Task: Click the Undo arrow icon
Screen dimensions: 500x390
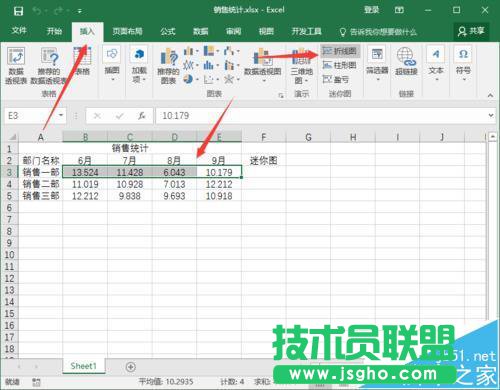Action: pyautogui.click(x=37, y=11)
